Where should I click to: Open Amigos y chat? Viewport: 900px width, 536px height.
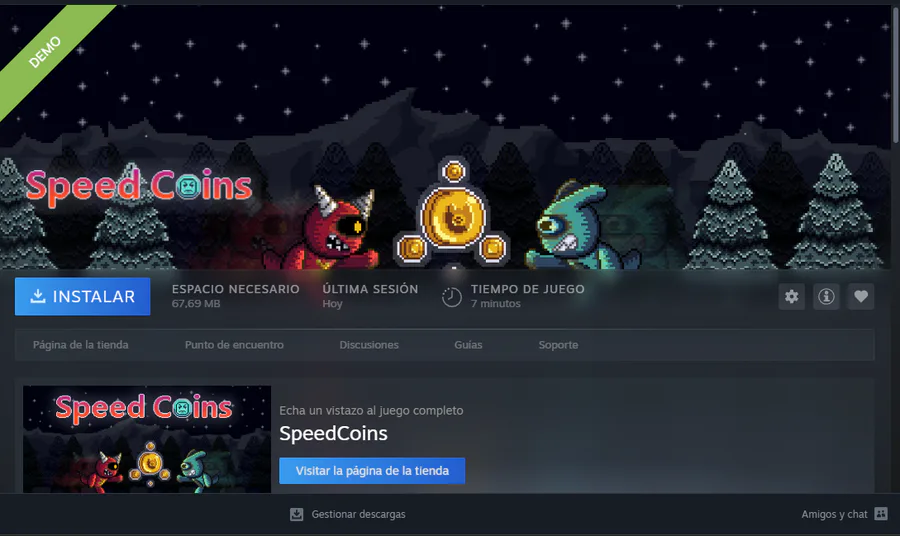tap(834, 514)
